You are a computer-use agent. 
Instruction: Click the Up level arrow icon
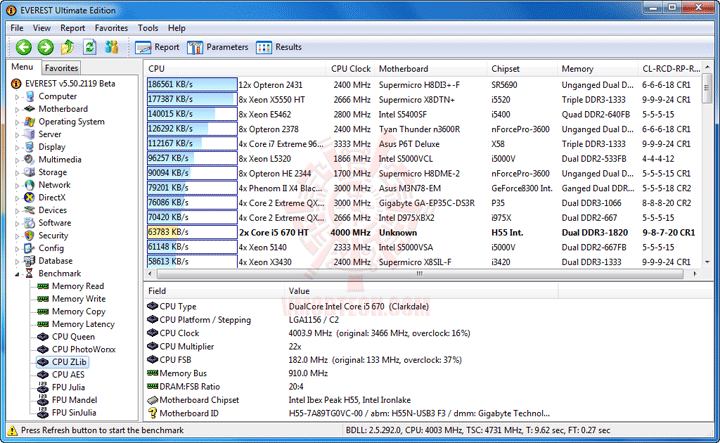click(x=68, y=47)
